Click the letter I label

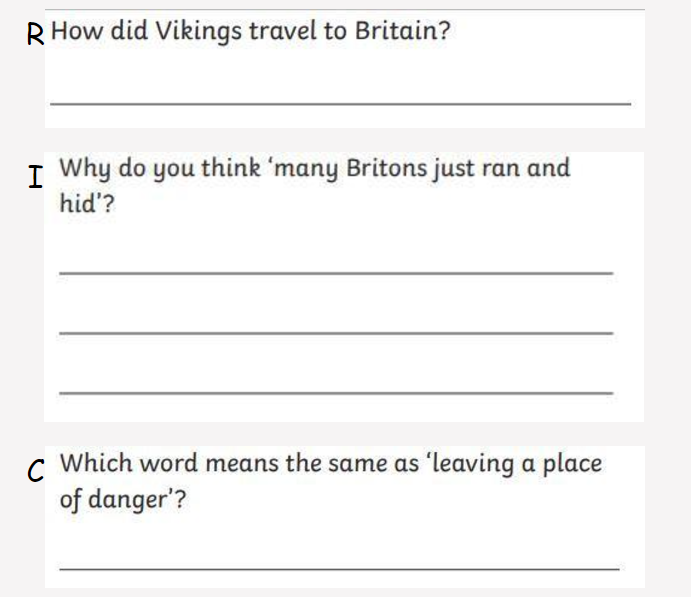36,177
